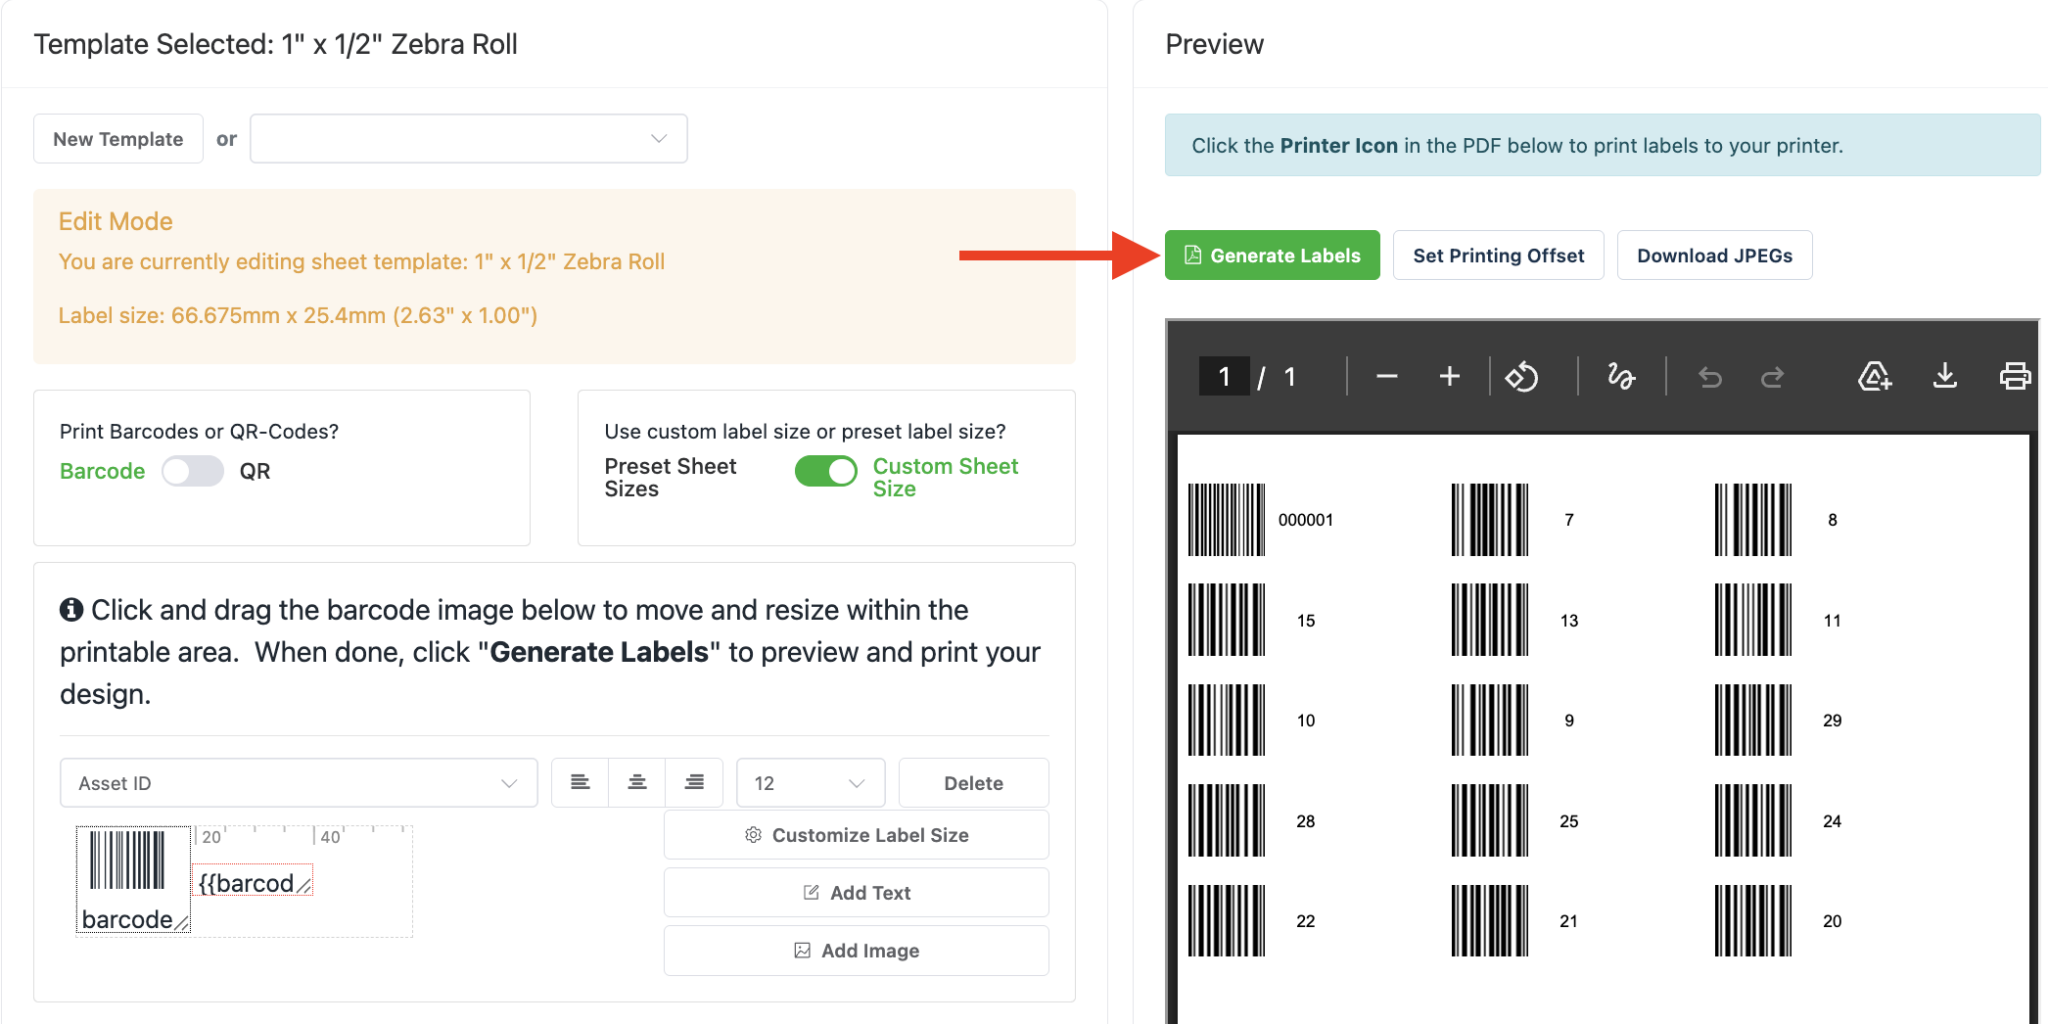Undo last PDF annotation
The height and width of the screenshot is (1024, 2048).
coord(1710,377)
